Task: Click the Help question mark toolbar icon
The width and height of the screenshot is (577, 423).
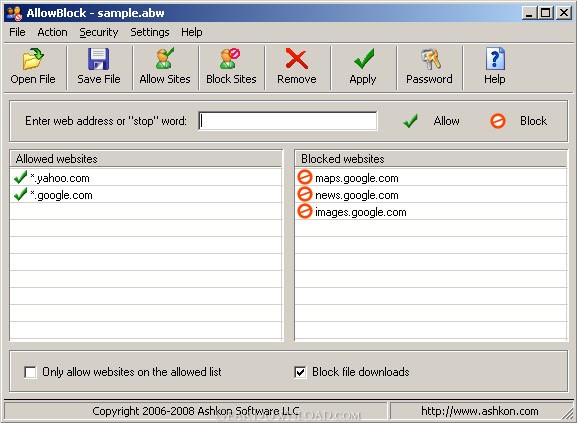Action: tap(495, 59)
